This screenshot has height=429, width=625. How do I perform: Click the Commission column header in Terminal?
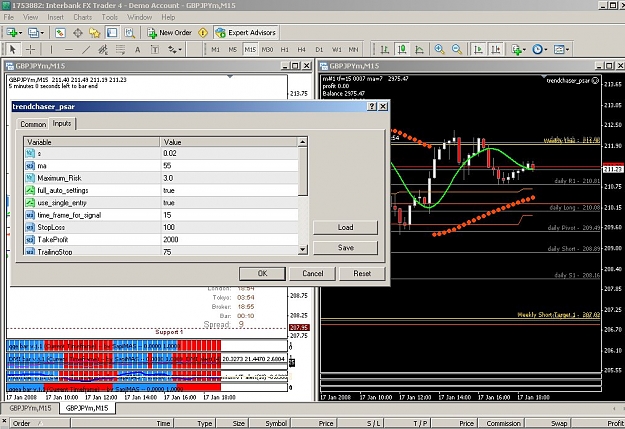tap(503, 423)
